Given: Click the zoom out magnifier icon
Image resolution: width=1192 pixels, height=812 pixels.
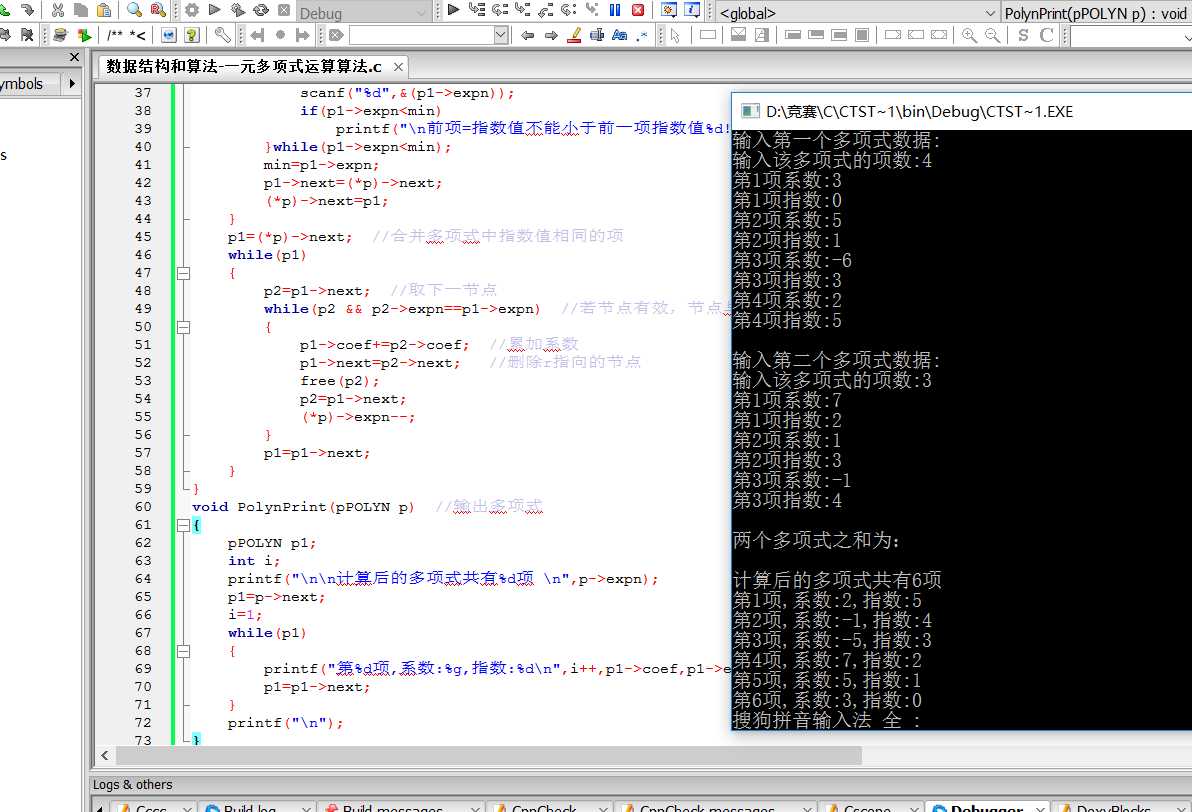Looking at the screenshot, I should click(x=992, y=34).
